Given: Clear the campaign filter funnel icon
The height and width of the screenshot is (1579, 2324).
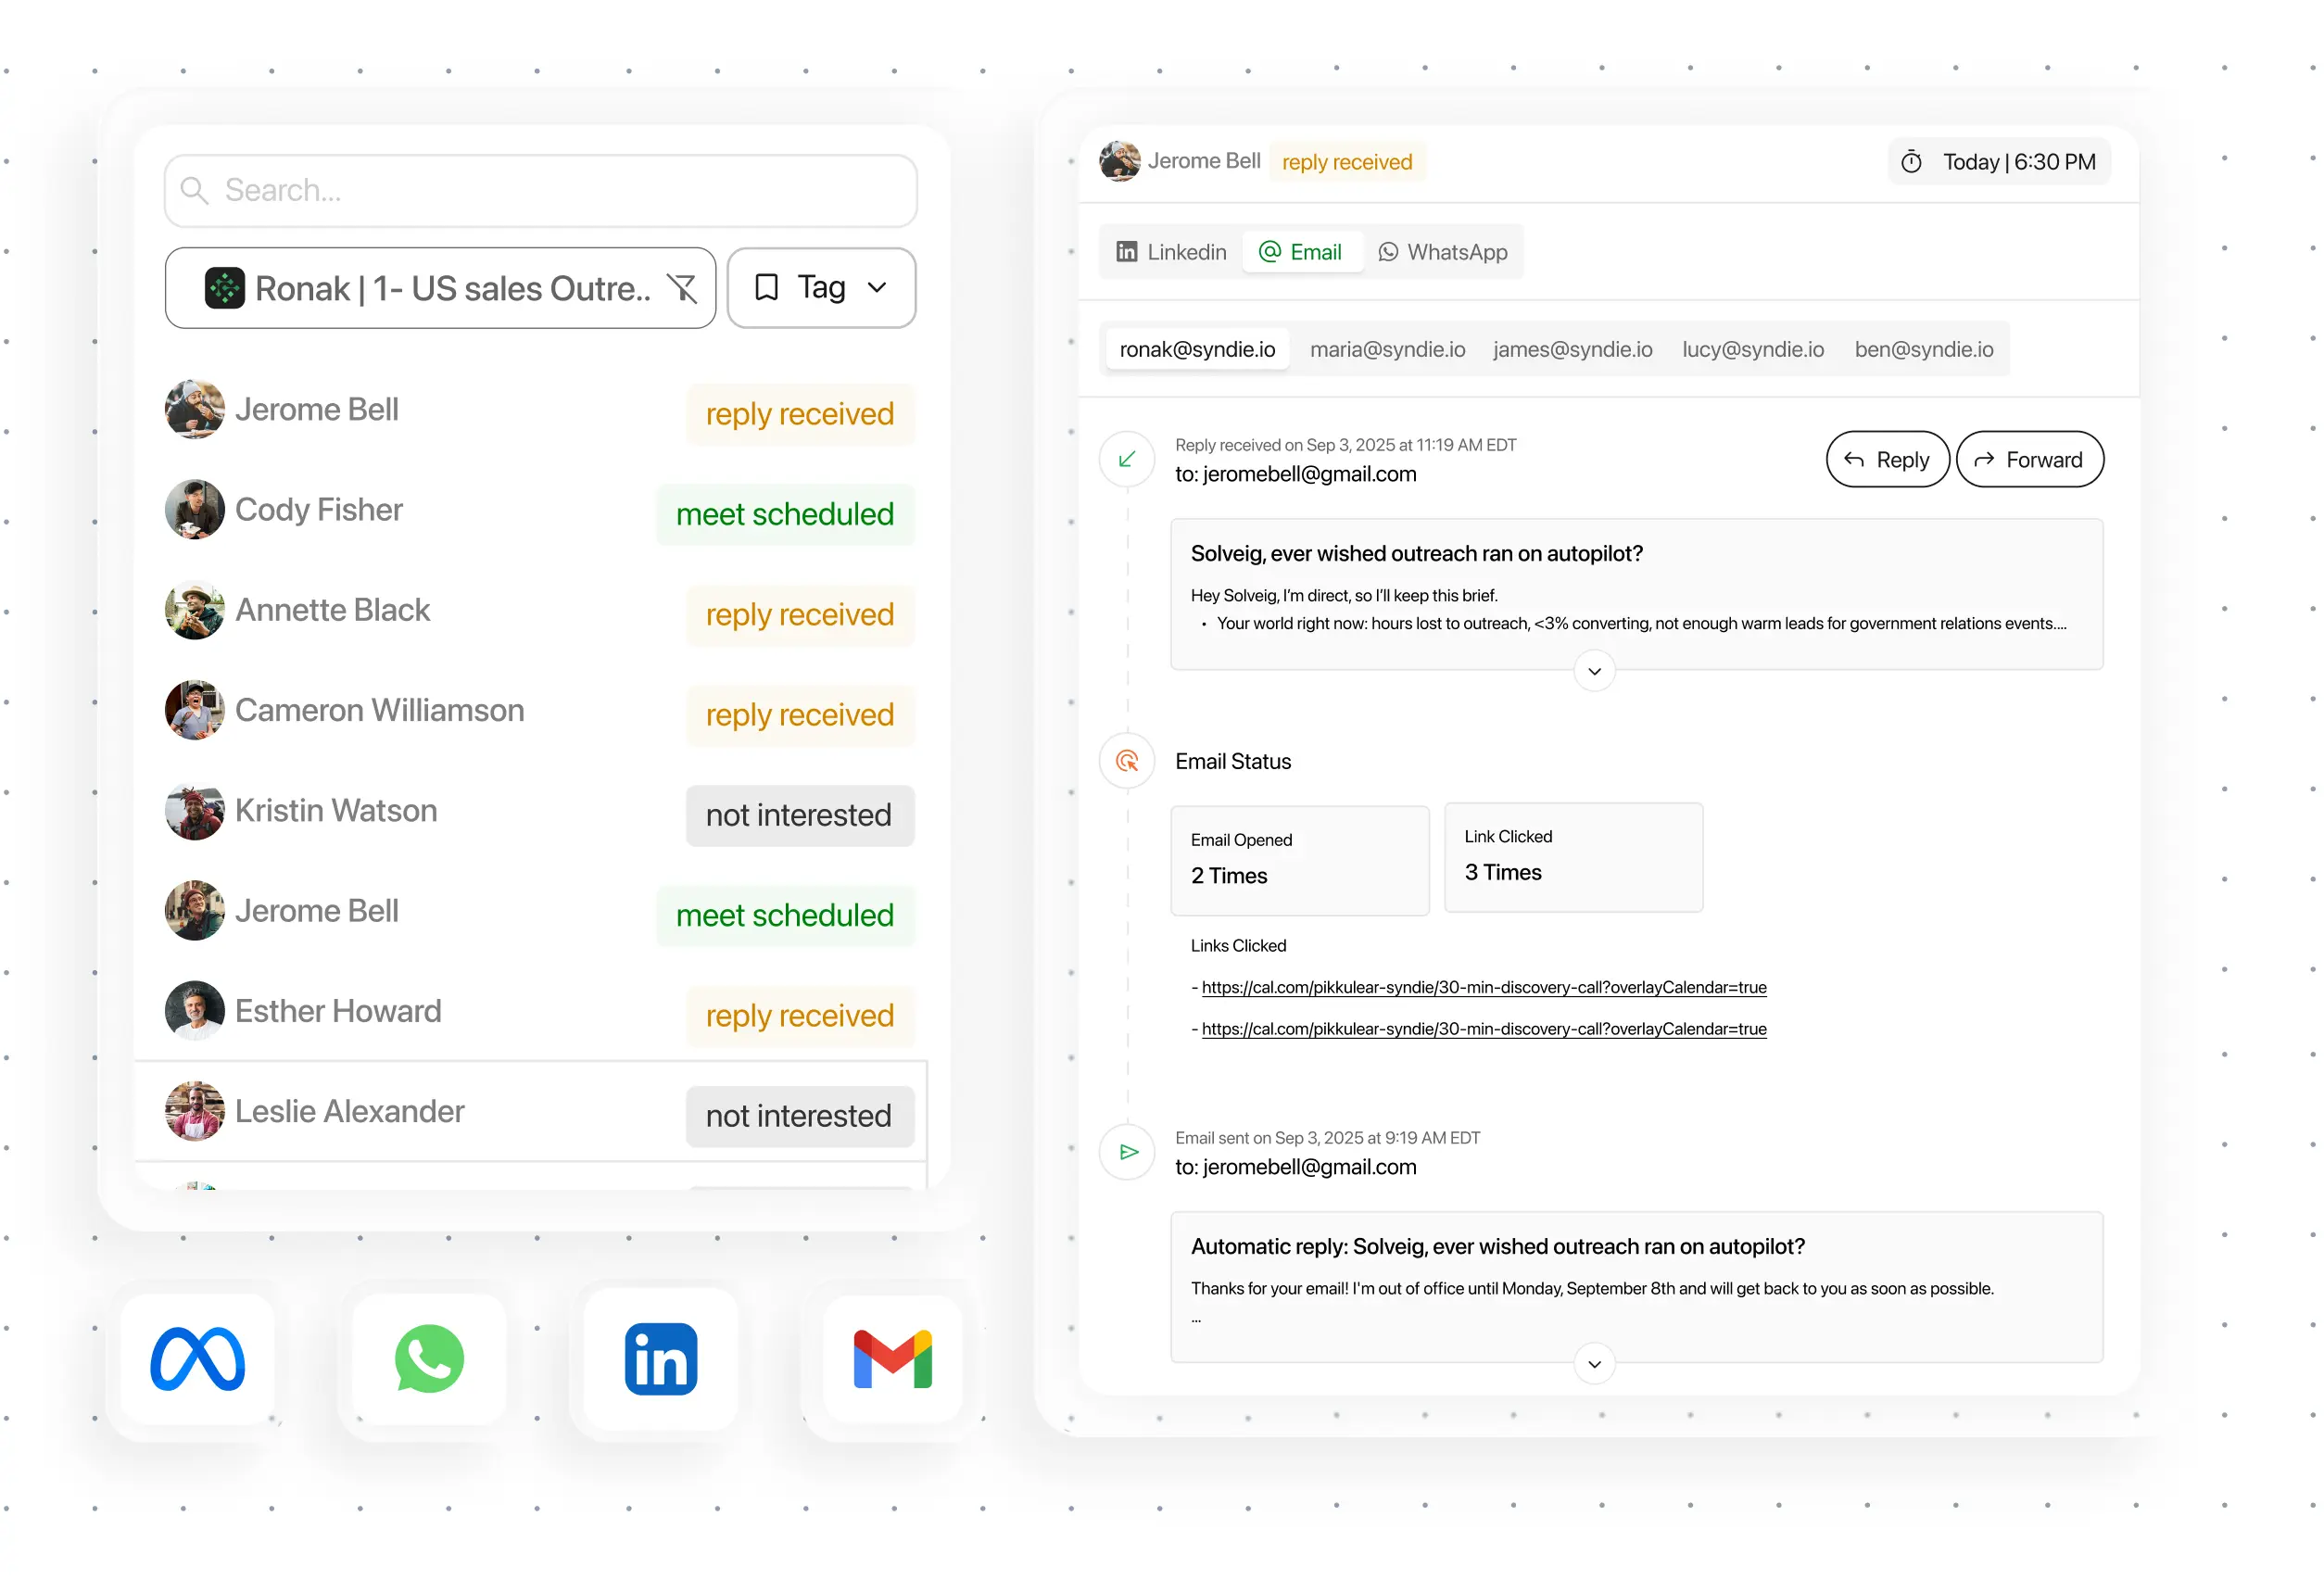Looking at the screenshot, I should coord(682,288).
